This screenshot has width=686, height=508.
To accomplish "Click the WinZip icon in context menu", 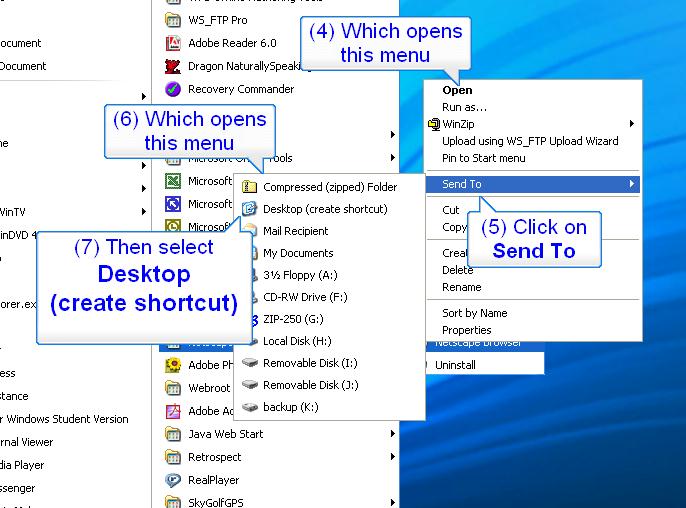I will tap(434, 124).
